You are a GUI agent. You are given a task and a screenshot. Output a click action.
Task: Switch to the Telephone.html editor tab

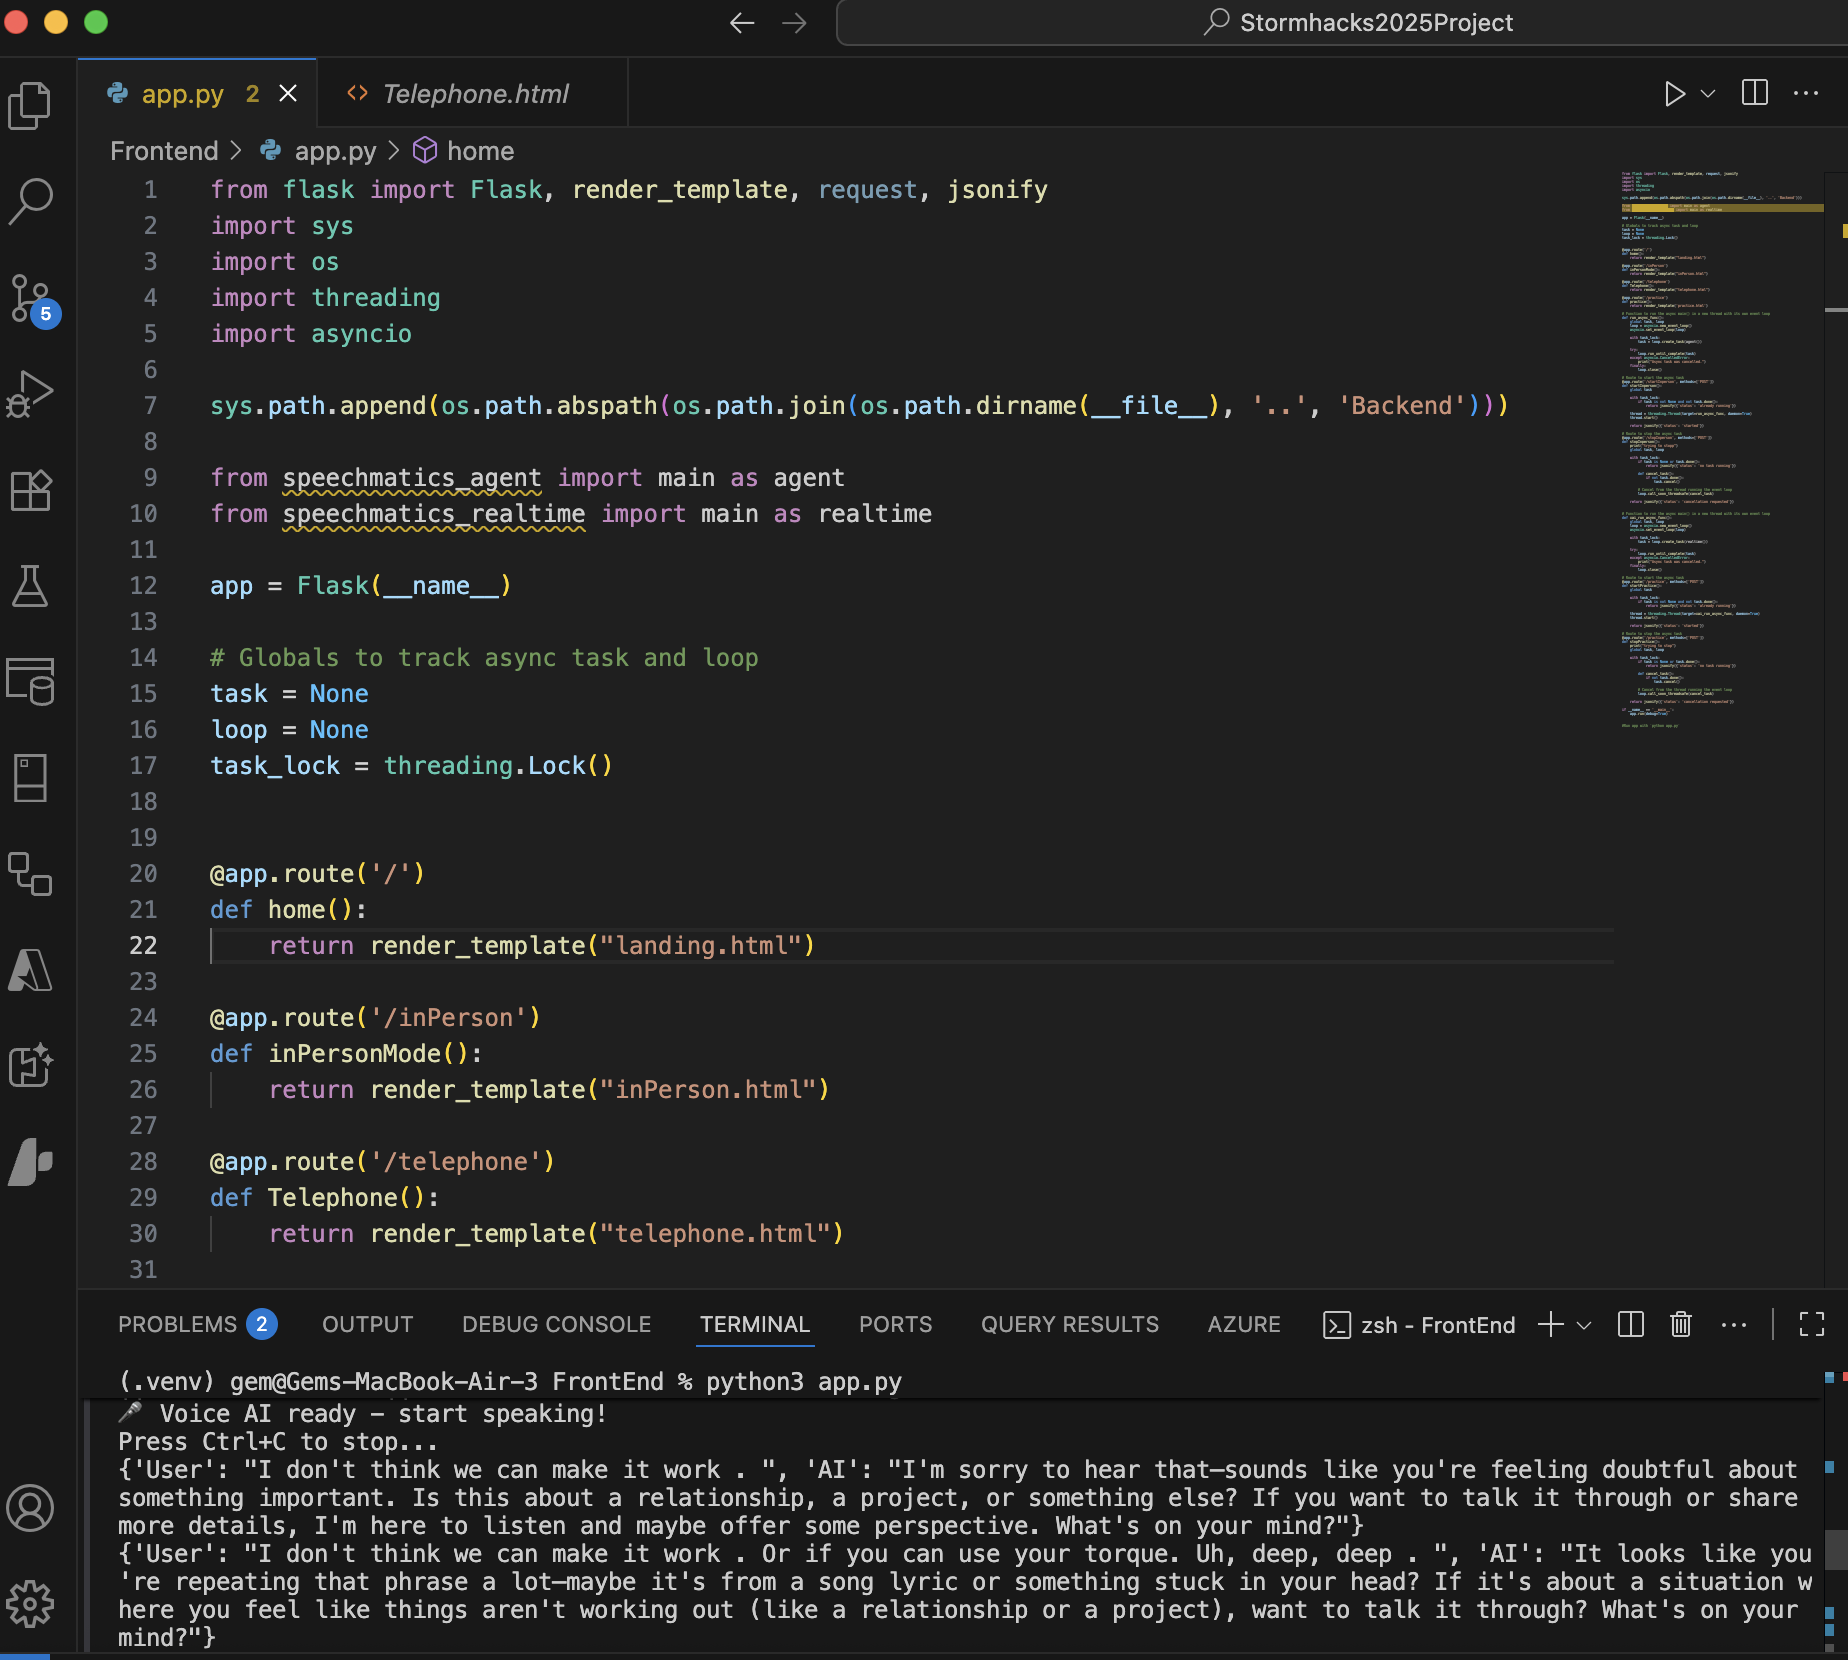[x=474, y=94]
